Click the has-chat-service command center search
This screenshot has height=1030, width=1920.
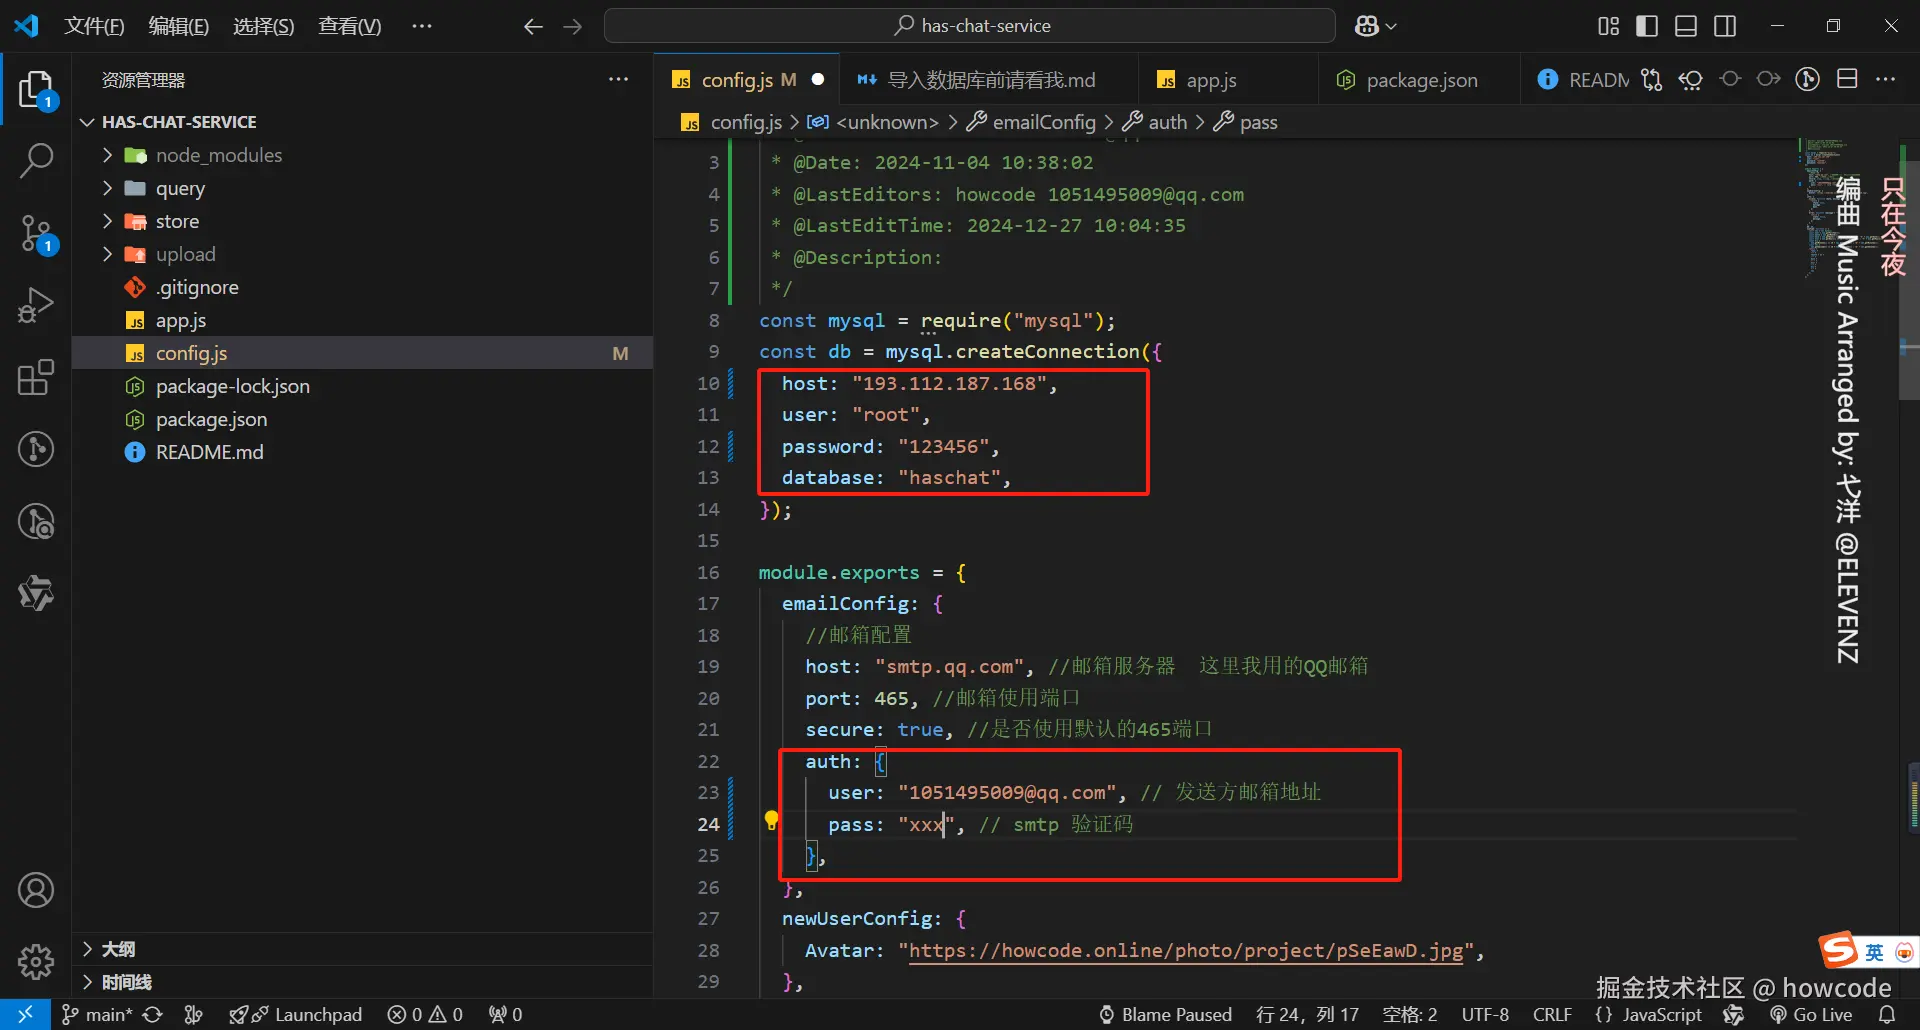point(970,26)
